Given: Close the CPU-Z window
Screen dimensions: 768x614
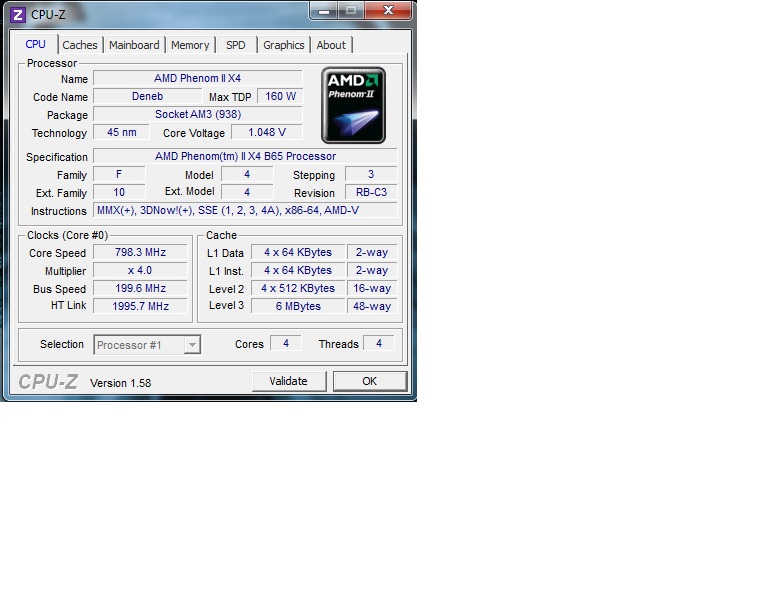Looking at the screenshot, I should (x=389, y=10).
